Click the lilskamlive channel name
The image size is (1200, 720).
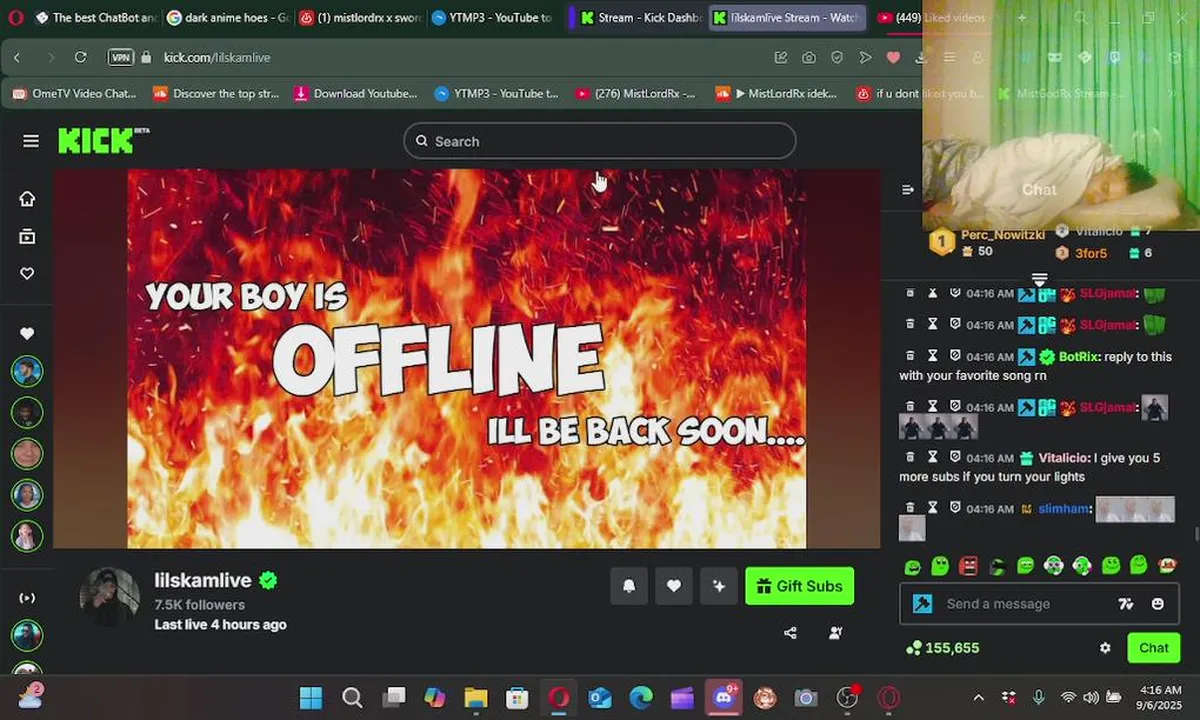(202, 580)
